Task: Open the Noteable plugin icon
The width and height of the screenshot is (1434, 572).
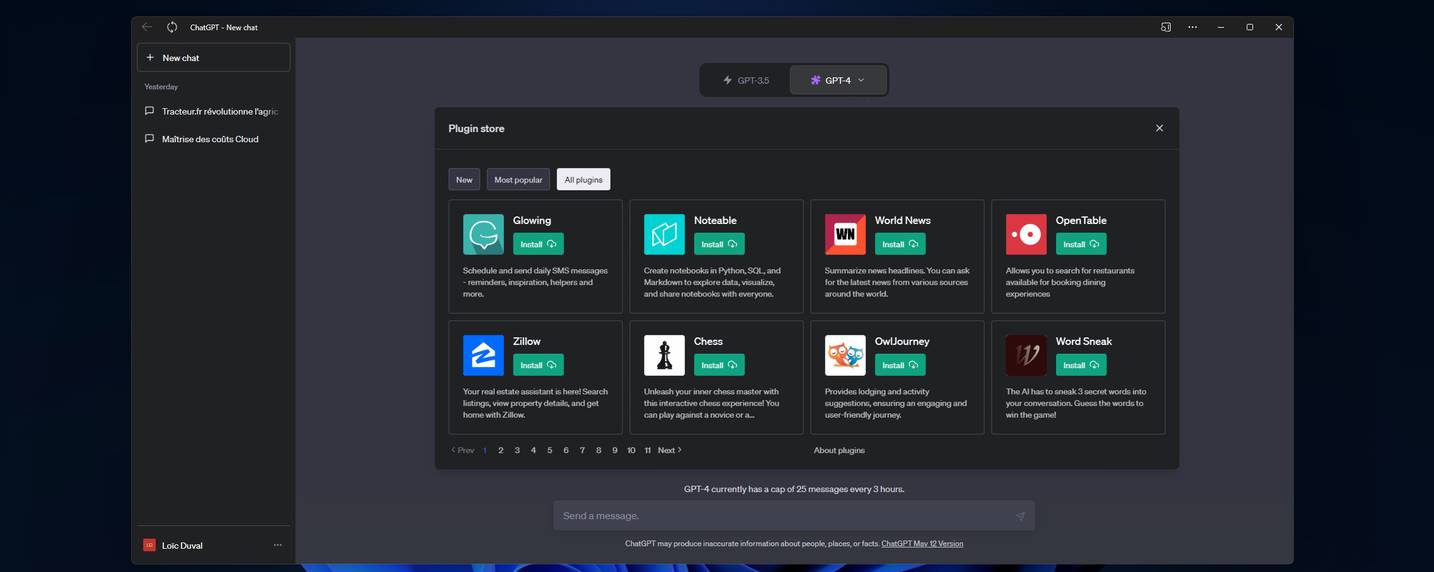Action: [x=664, y=234]
